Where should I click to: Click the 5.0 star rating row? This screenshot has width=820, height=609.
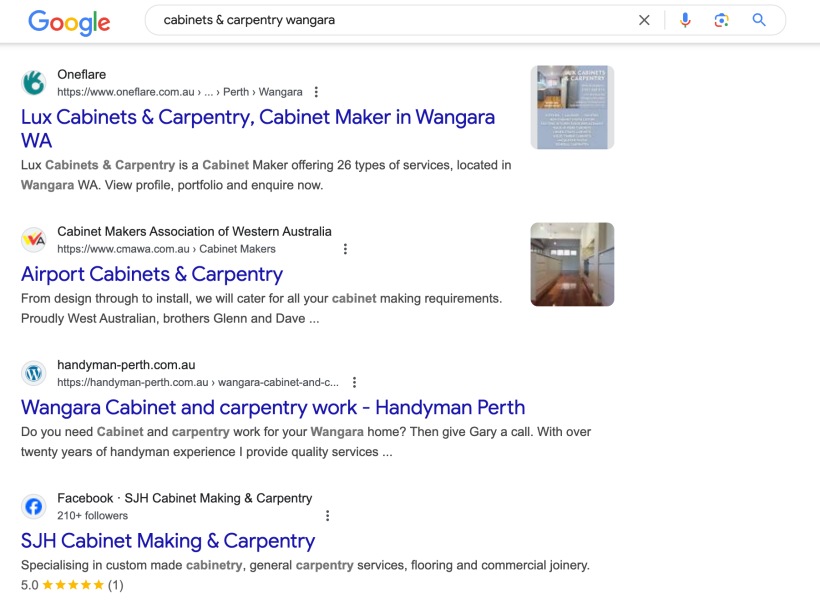pos(72,585)
